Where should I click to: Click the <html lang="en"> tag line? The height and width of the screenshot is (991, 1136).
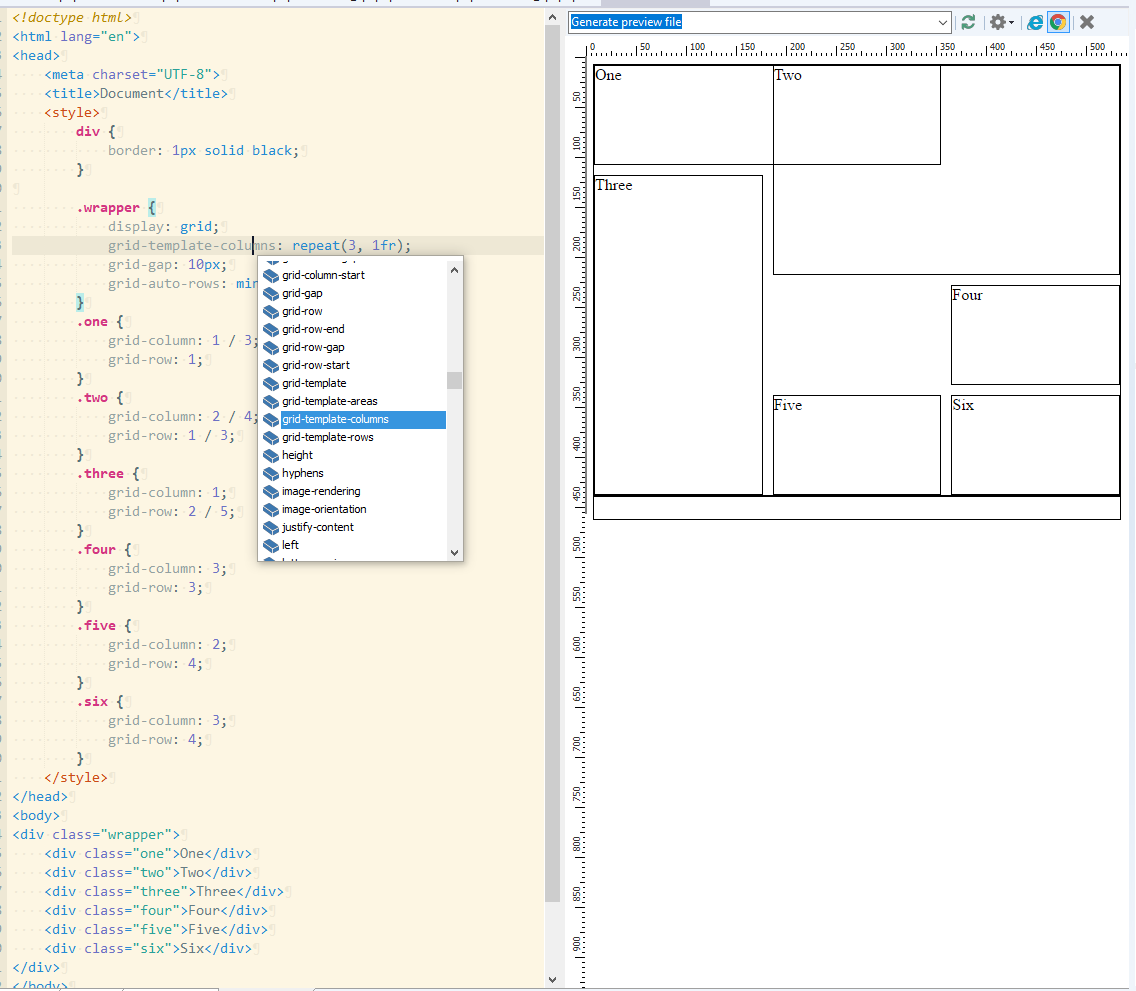(76, 36)
